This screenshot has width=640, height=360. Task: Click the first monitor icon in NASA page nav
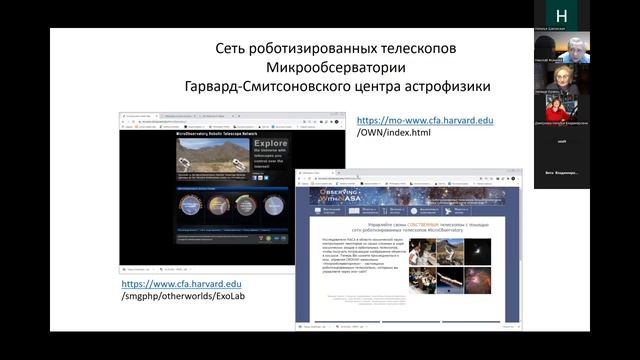pos(318,211)
